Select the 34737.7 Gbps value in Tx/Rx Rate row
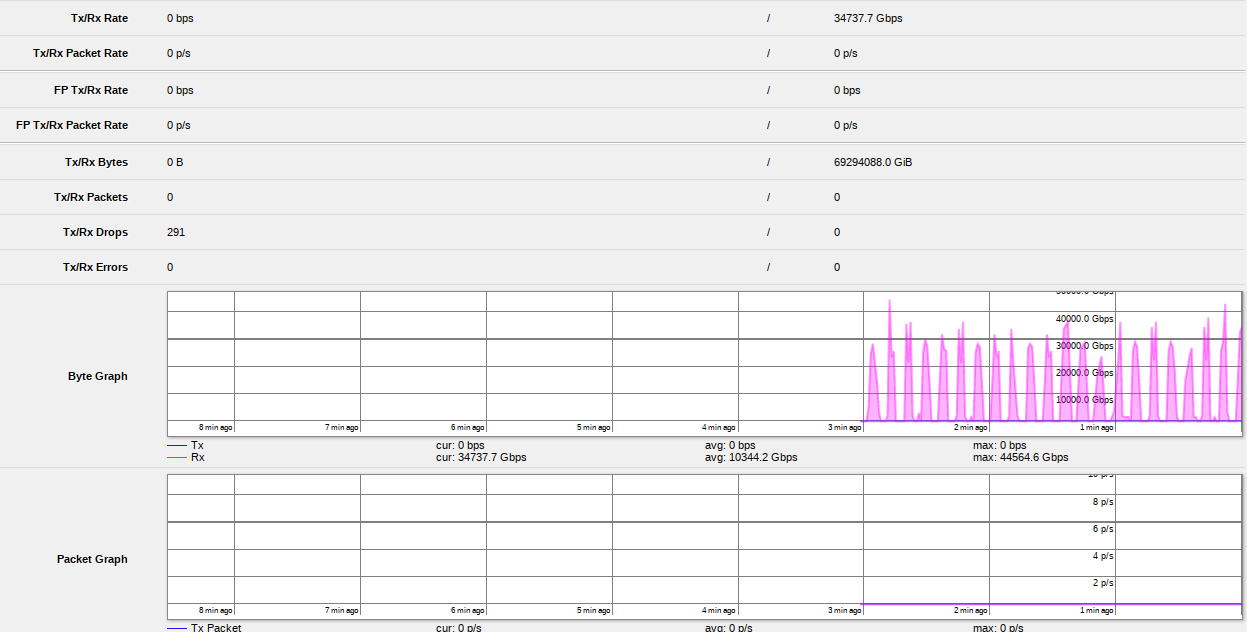Viewport: 1247px width, 632px height. [868, 18]
